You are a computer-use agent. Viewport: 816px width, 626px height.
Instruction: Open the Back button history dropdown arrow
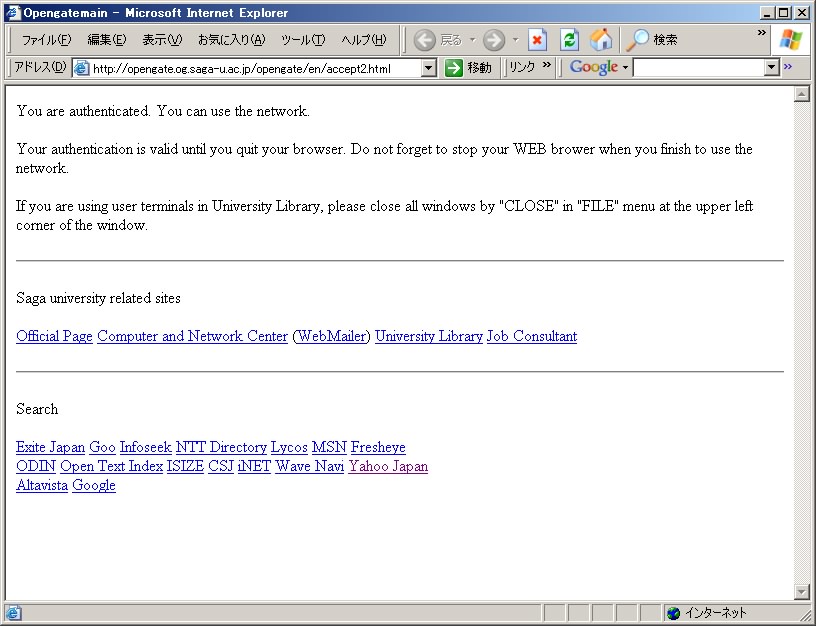pyautogui.click(x=472, y=40)
